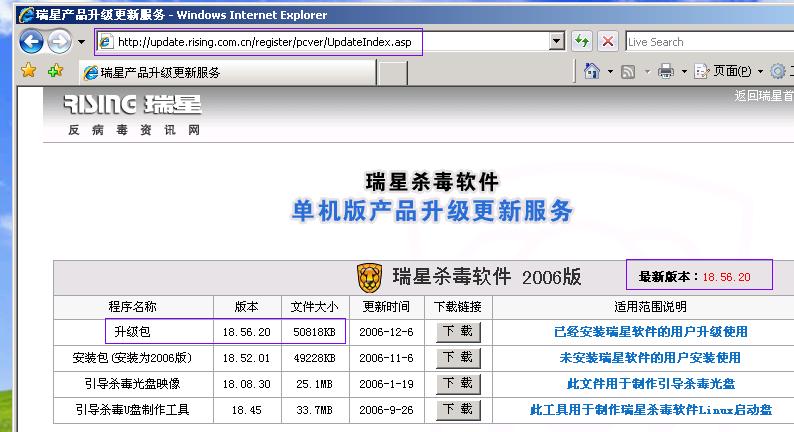This screenshot has height=432, width=794.
Task: Click the red Stop loading icon
Action: click(x=608, y=42)
